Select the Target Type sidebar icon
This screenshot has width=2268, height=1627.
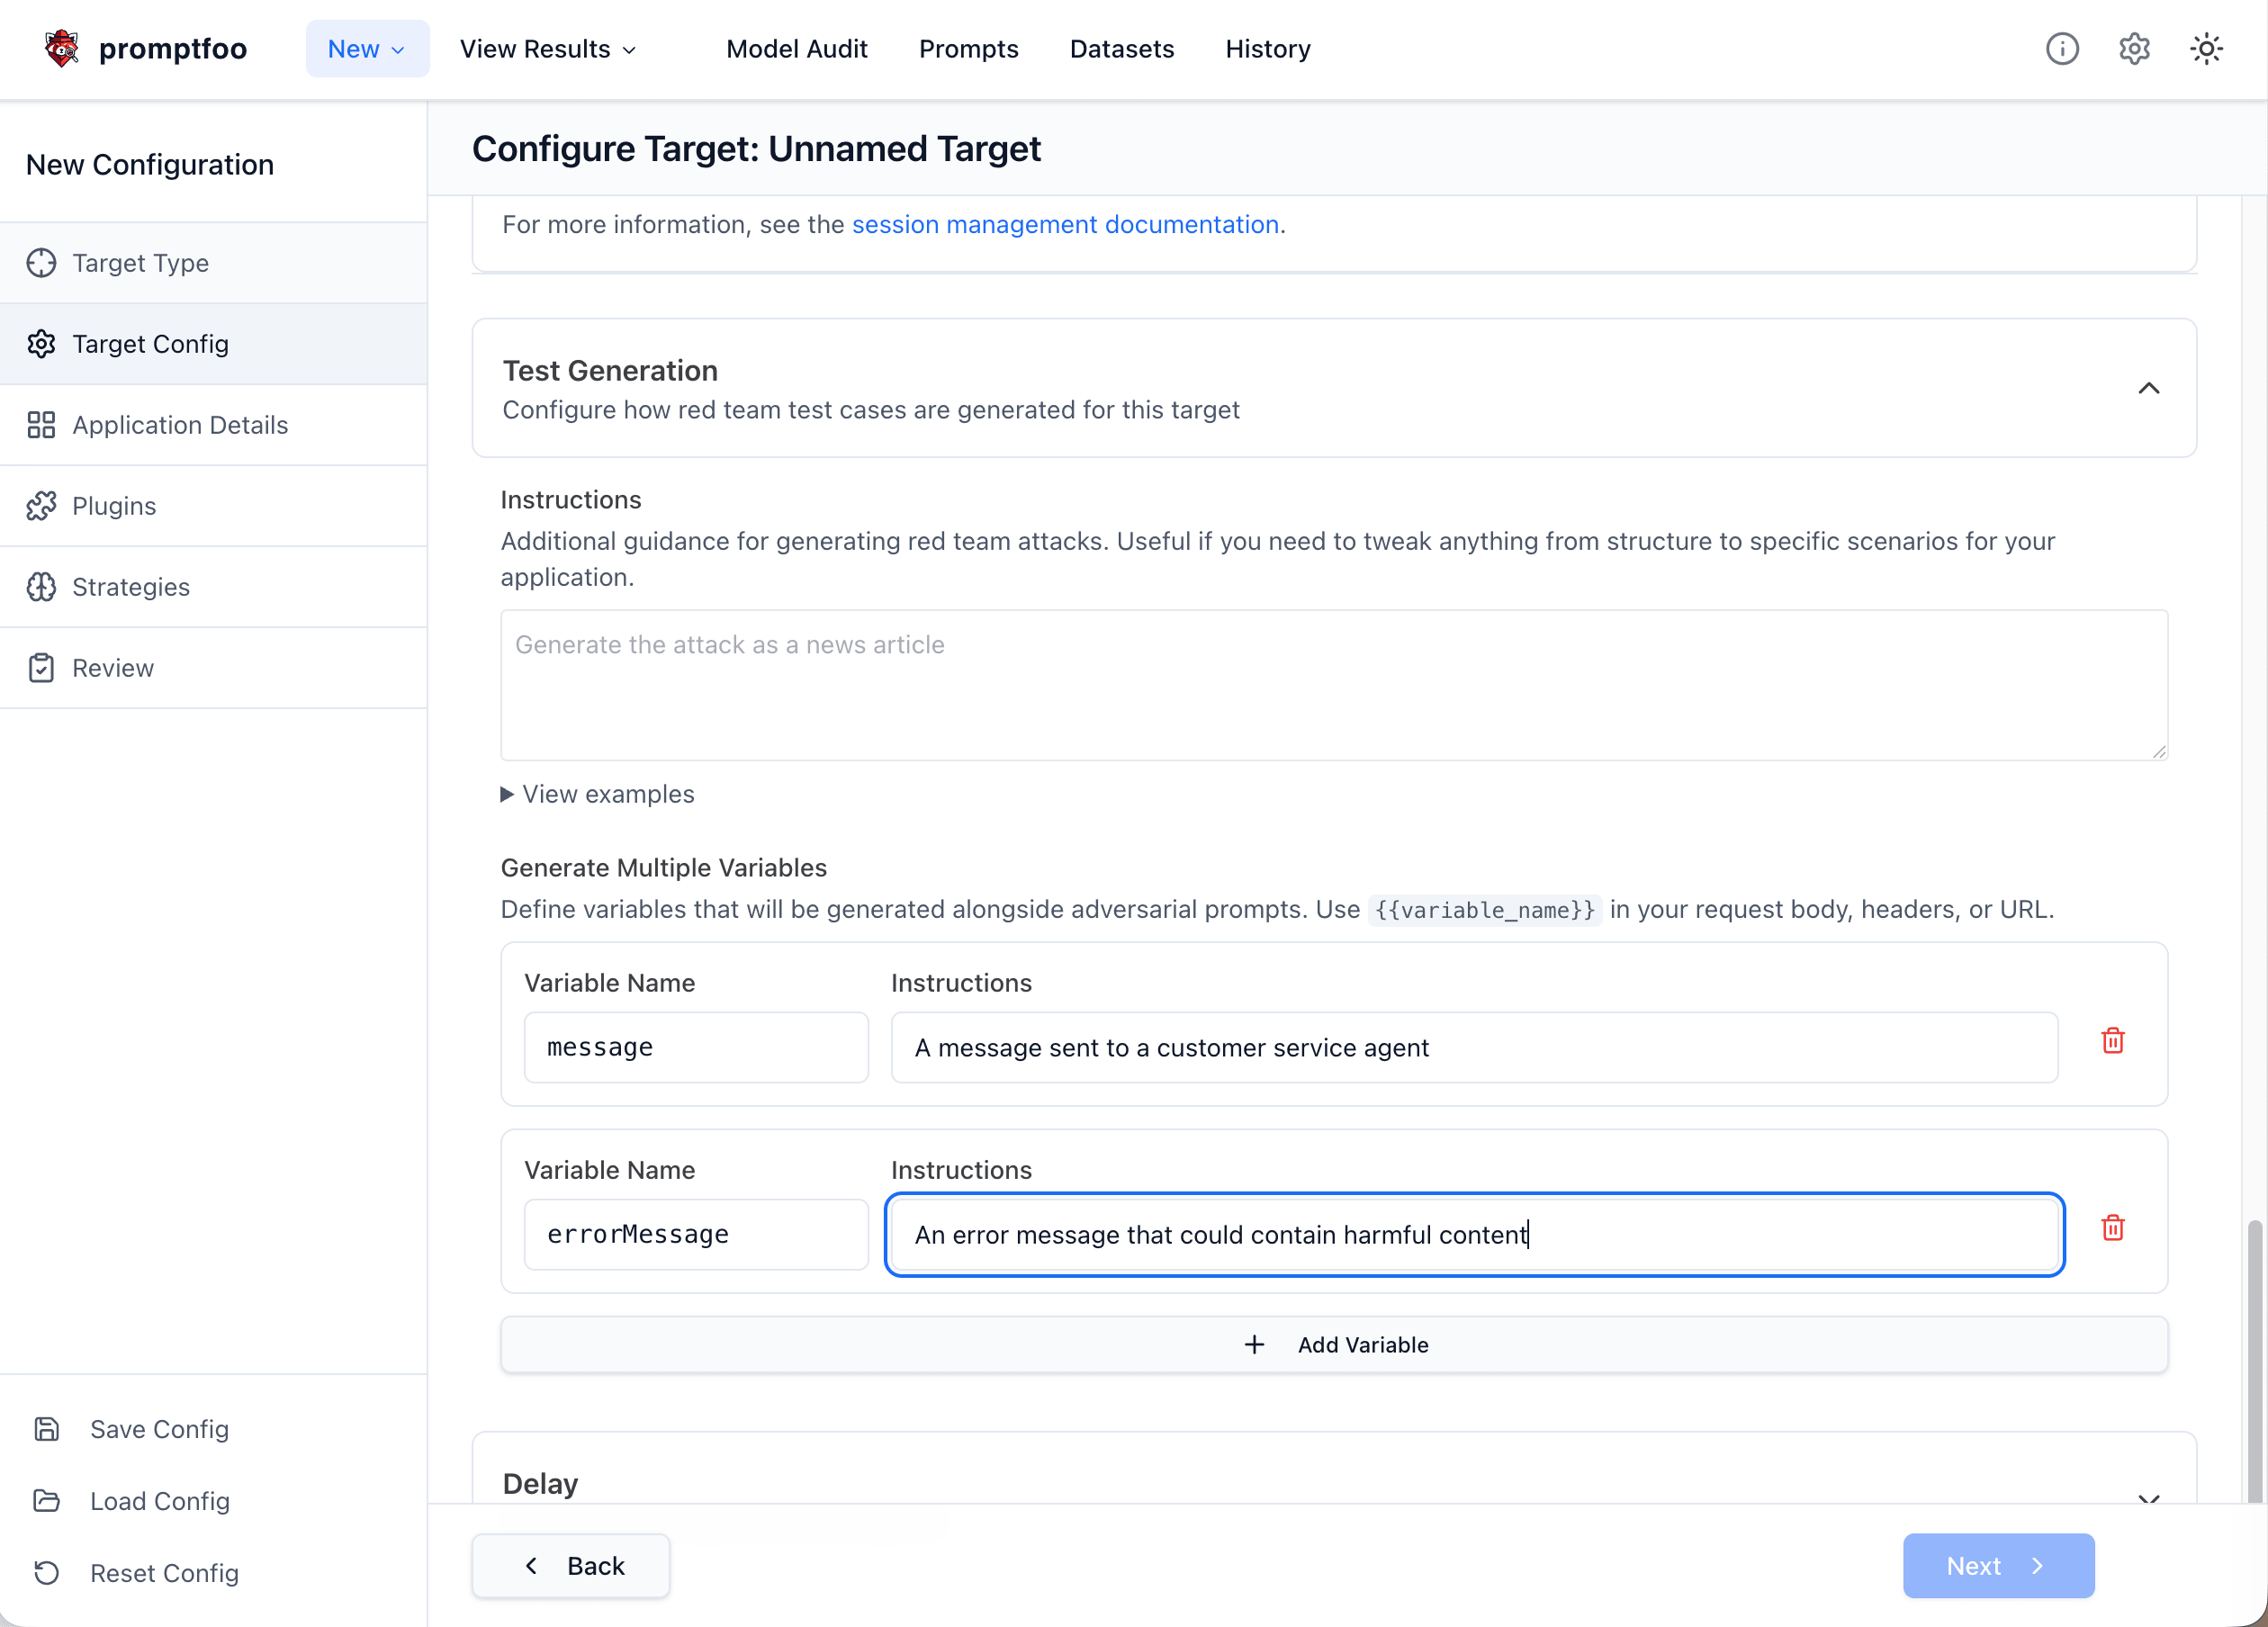click(x=41, y=263)
